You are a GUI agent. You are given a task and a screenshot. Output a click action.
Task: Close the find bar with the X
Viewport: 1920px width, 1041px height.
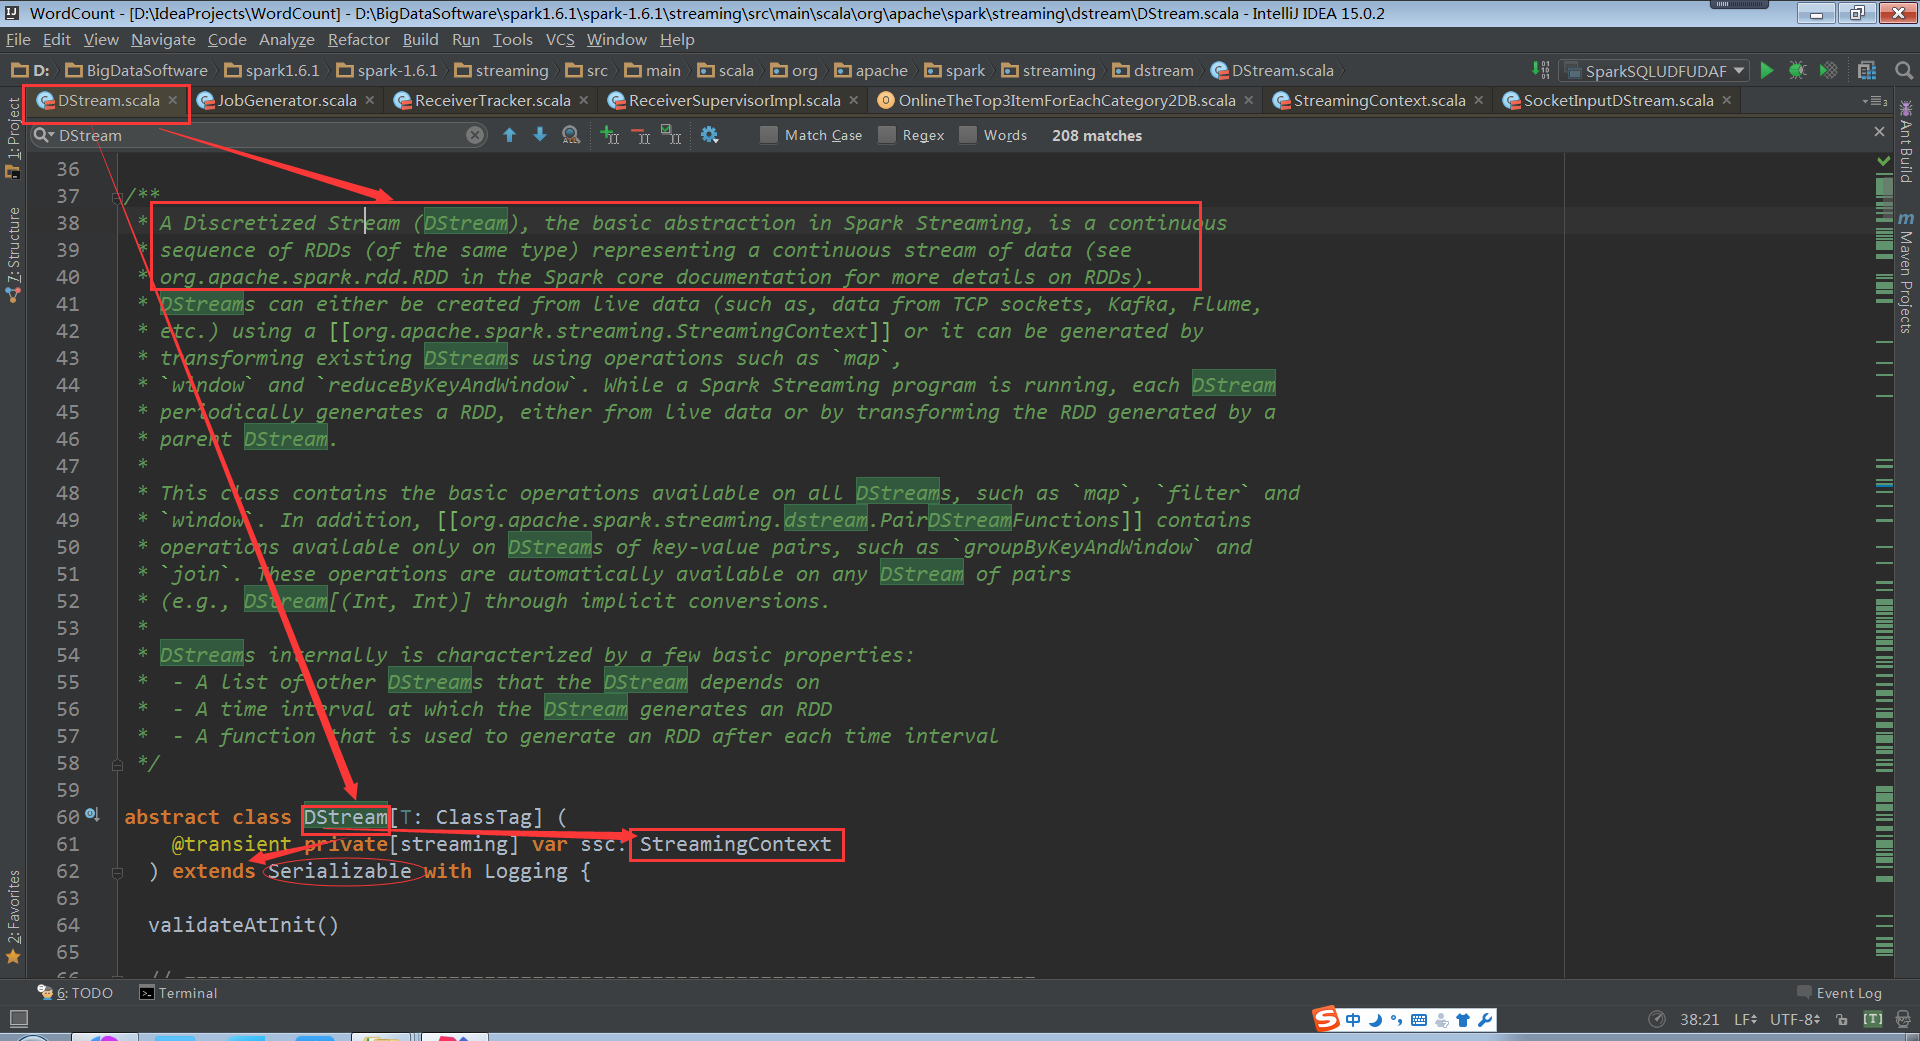(x=1879, y=132)
